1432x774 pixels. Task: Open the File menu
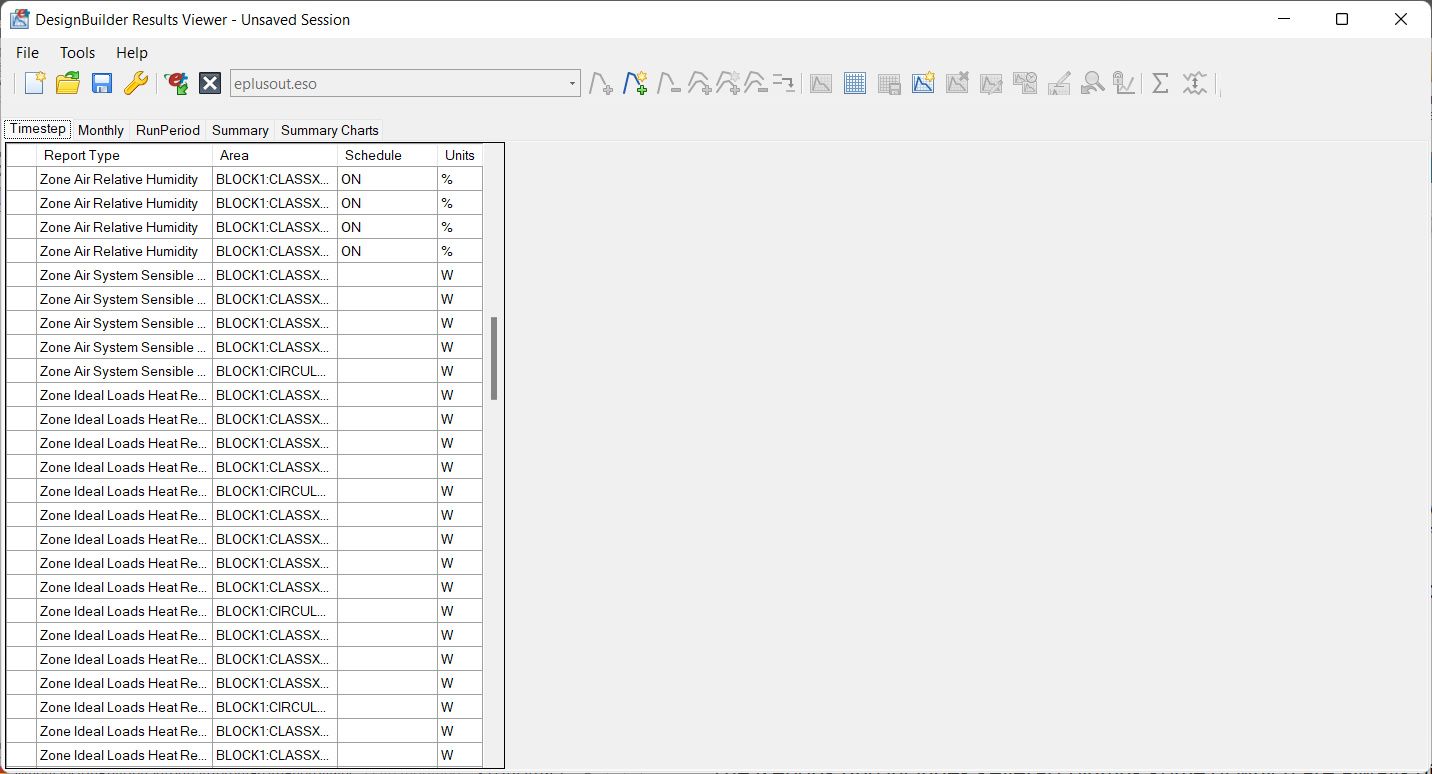27,53
